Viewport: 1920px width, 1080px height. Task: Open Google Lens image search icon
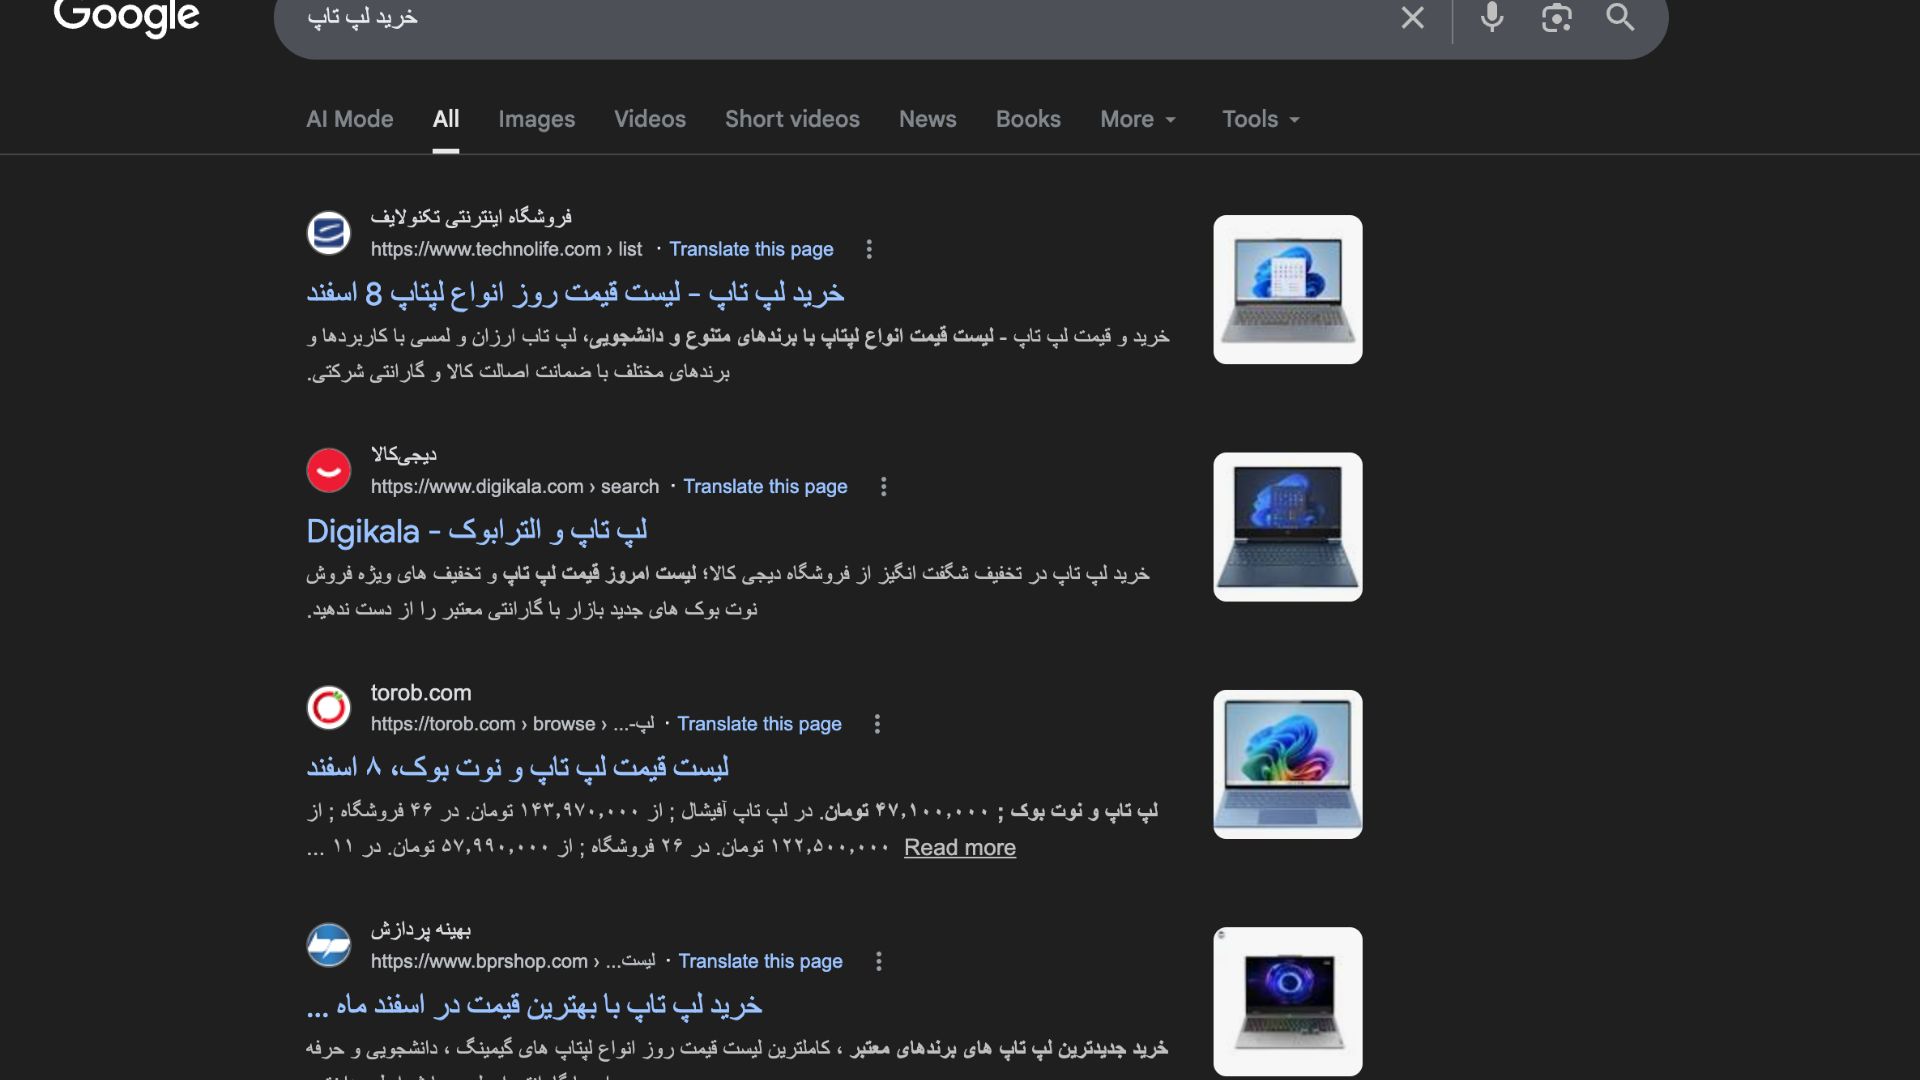tap(1556, 17)
